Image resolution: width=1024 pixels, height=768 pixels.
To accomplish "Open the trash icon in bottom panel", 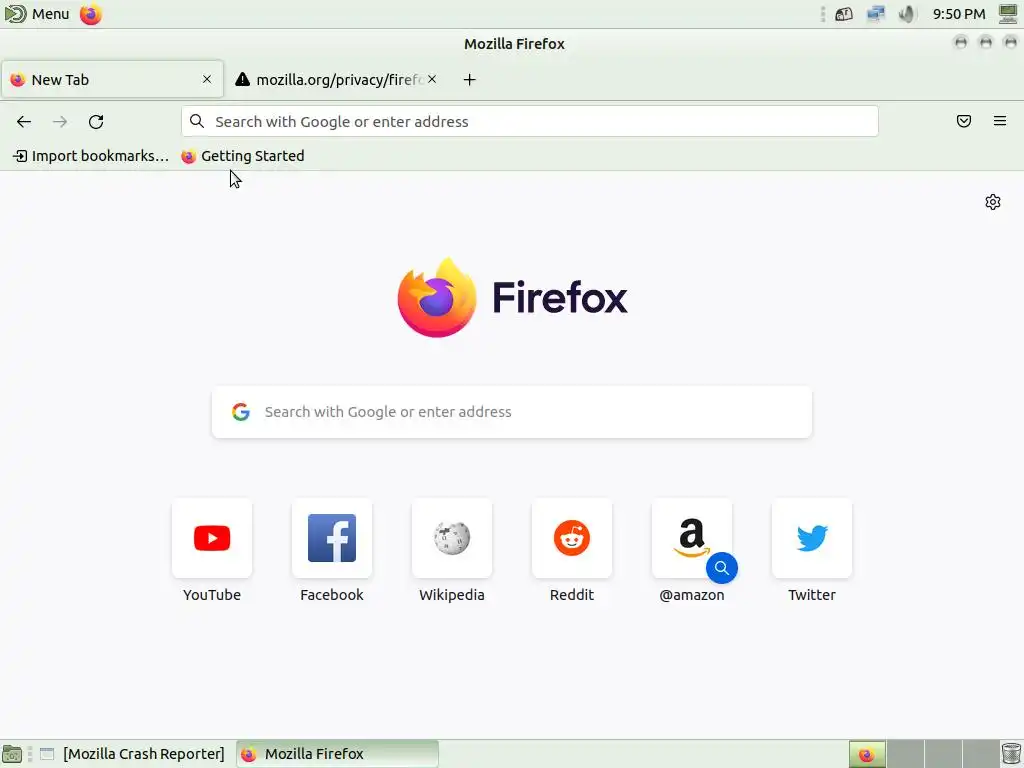I will [x=1011, y=754].
